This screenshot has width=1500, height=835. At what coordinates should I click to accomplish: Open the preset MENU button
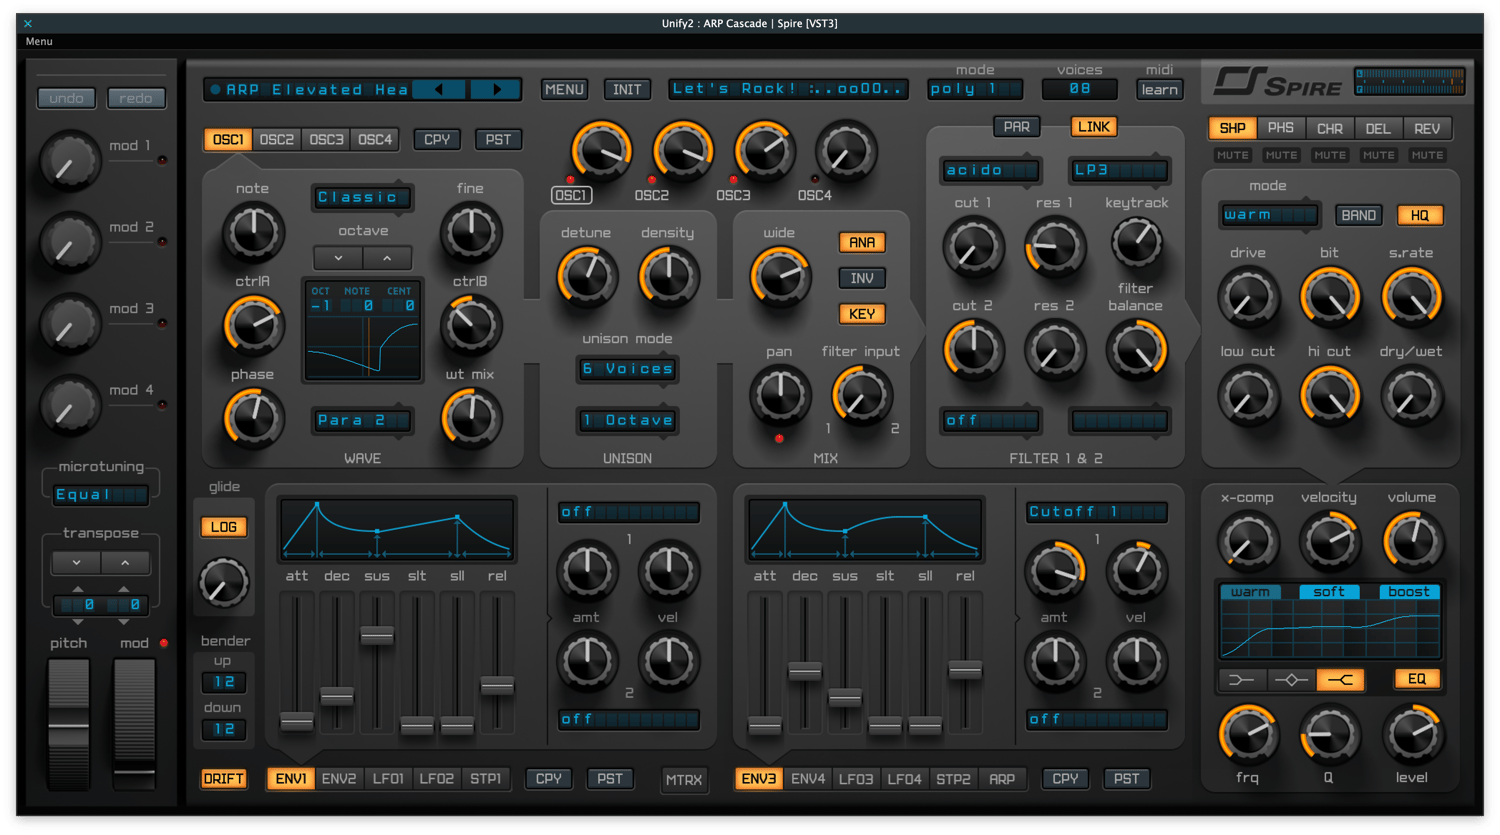pyautogui.click(x=564, y=89)
